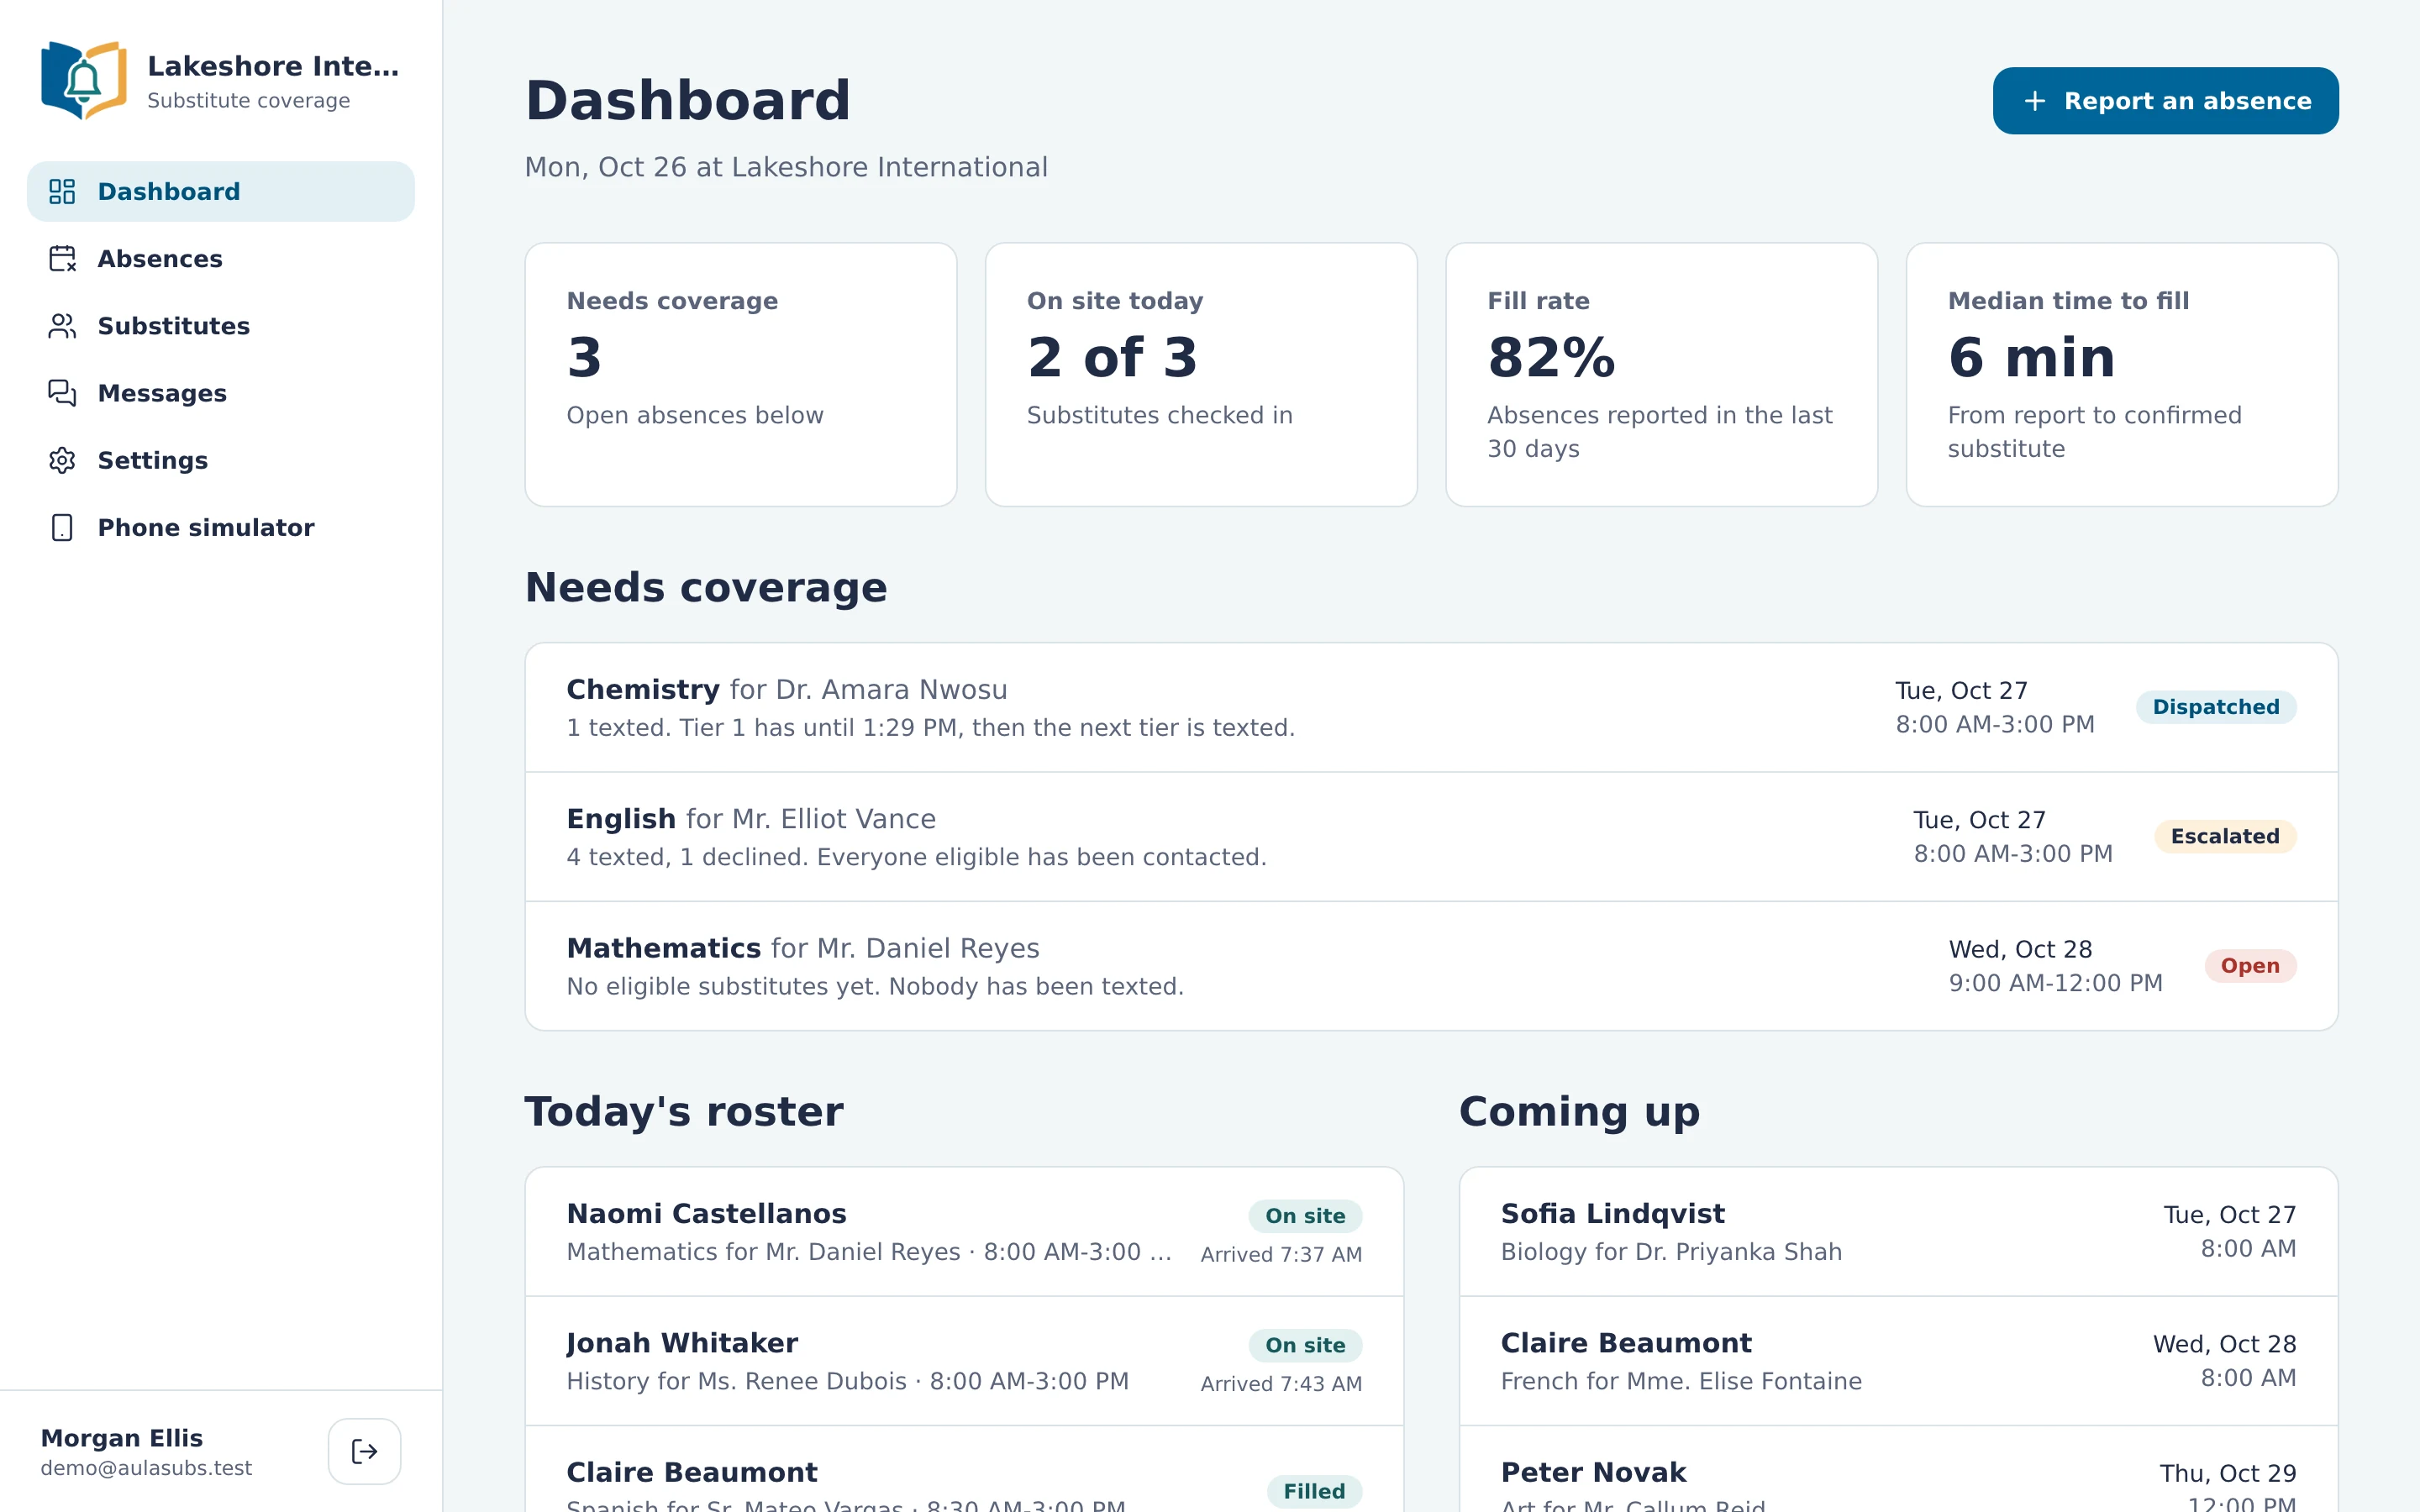Open the Substitutes section
2420x1512 pixels.
[x=221, y=326]
